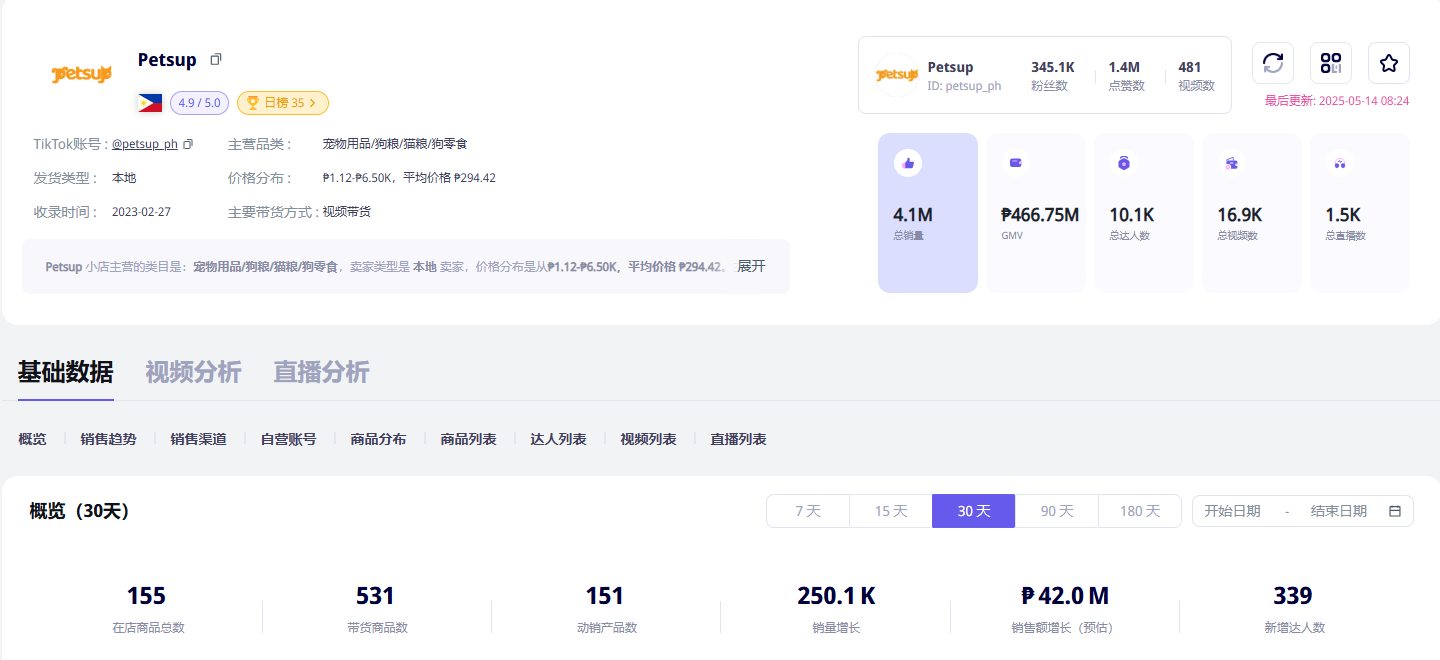Switch to the 基础数据 tab
This screenshot has height=660, width=1440.
pos(66,372)
